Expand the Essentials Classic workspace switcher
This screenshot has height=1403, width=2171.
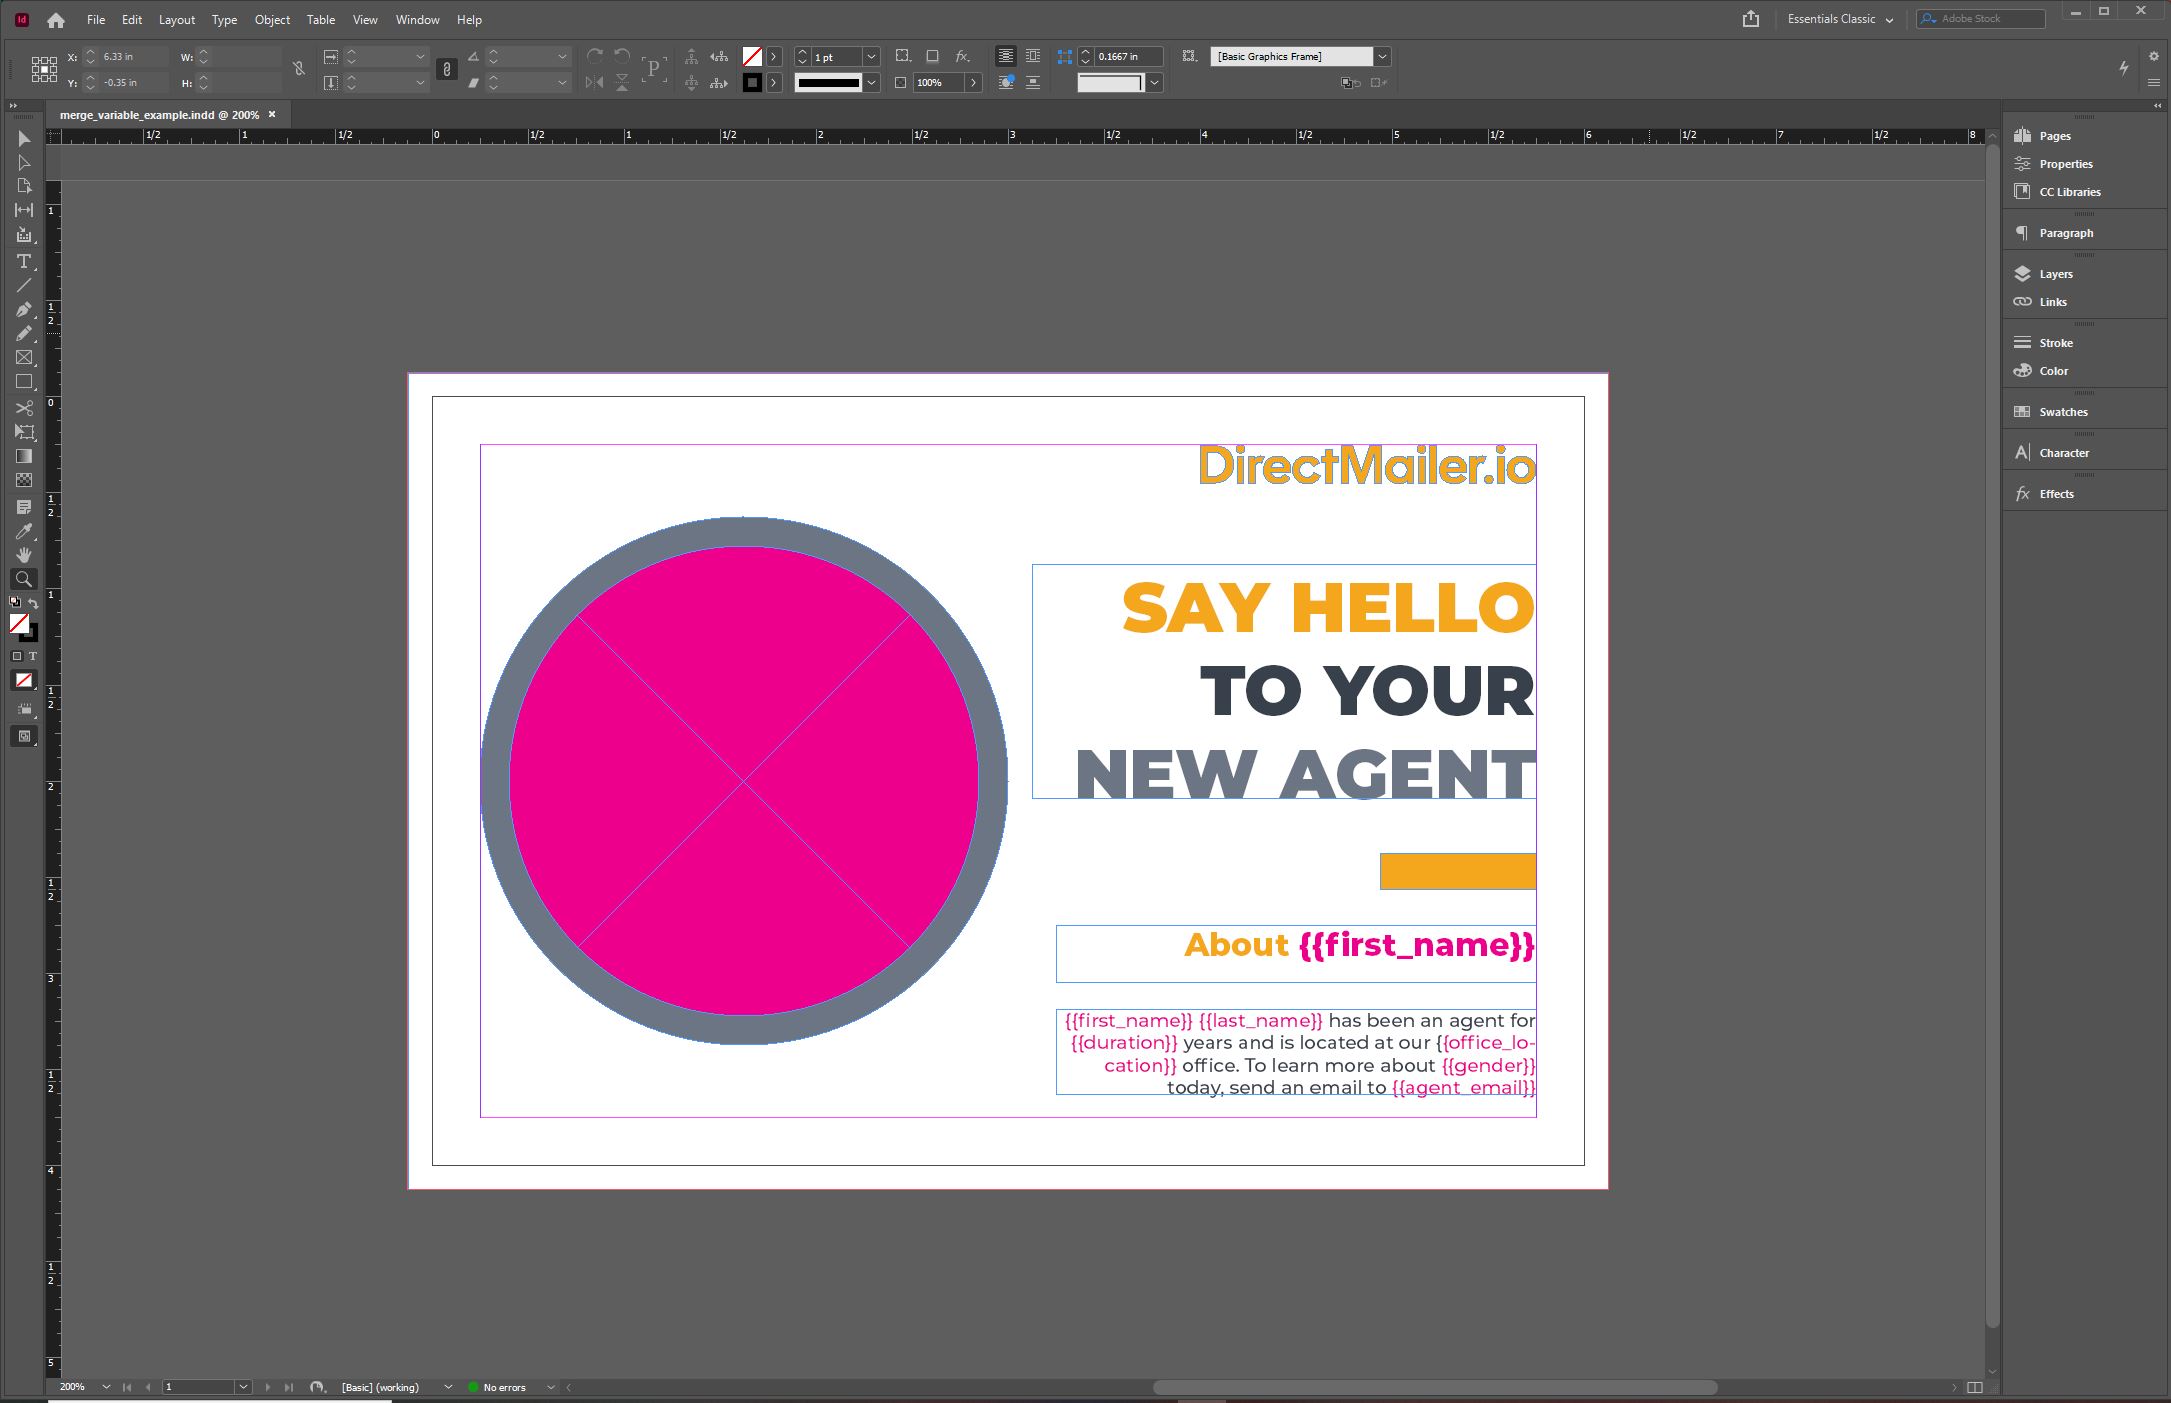point(1889,20)
